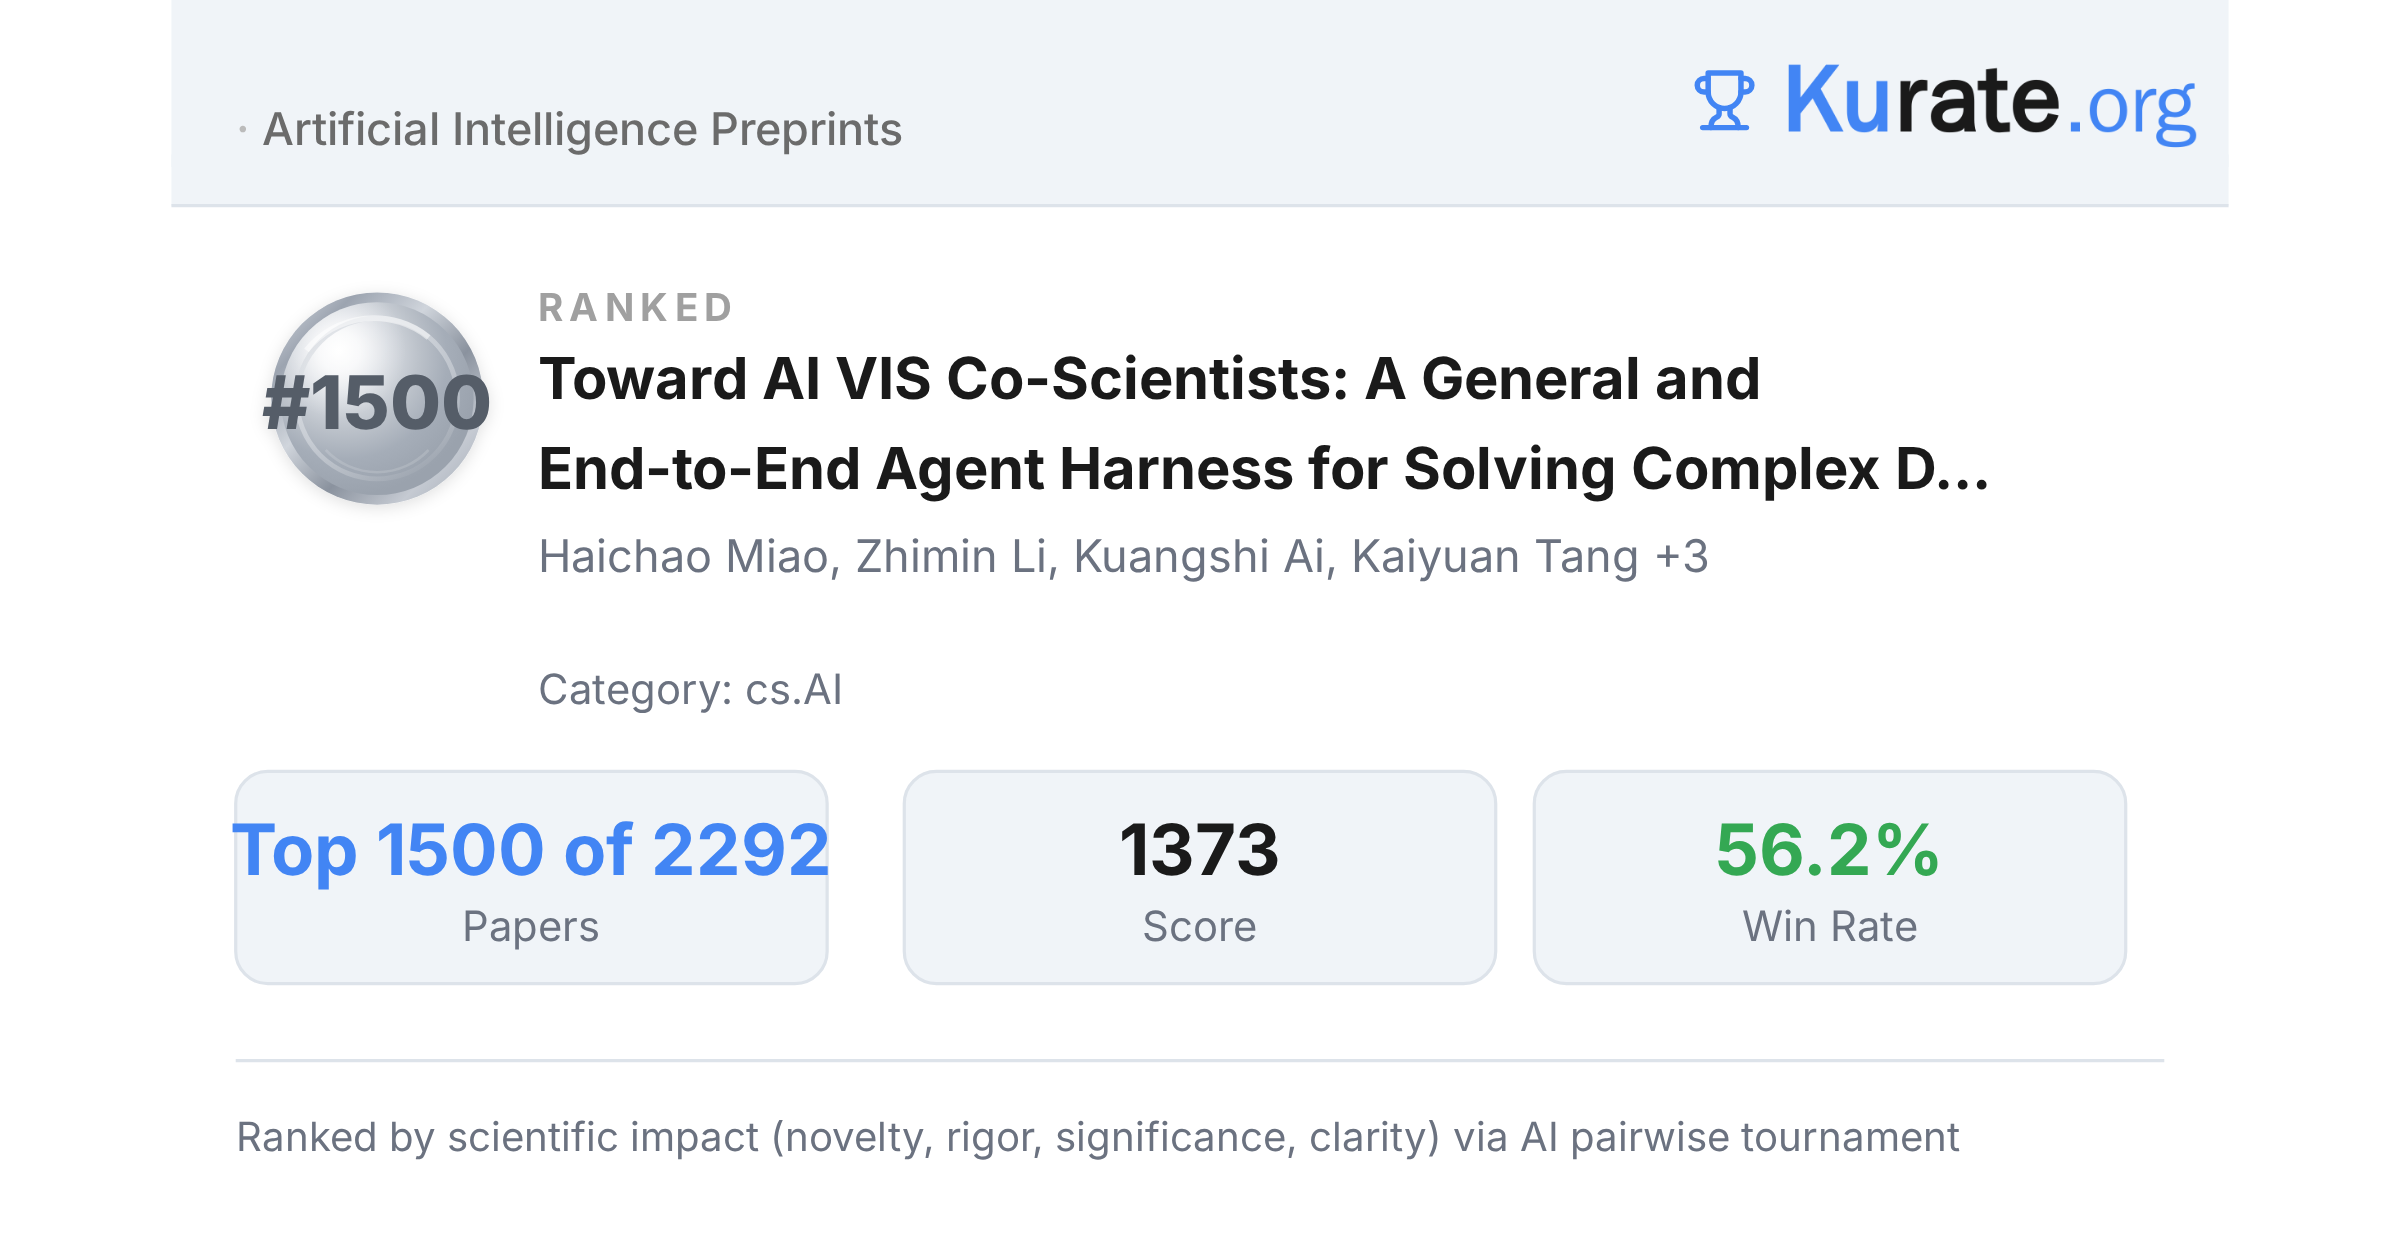Click the 56.2% win rate value
This screenshot has height=1260, width=2400.
click(x=1829, y=850)
